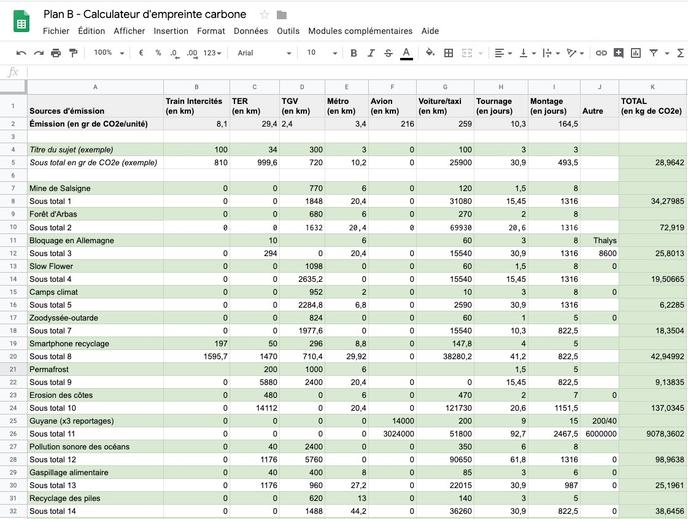Select cell 'Smartphone recyclage'

tap(95, 344)
